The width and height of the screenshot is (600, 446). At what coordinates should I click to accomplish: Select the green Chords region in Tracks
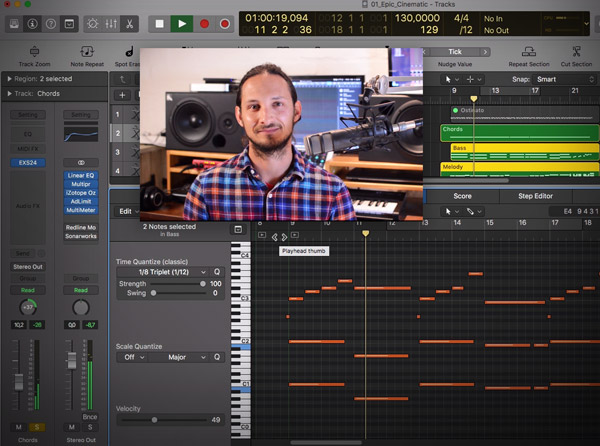pyautogui.click(x=520, y=133)
